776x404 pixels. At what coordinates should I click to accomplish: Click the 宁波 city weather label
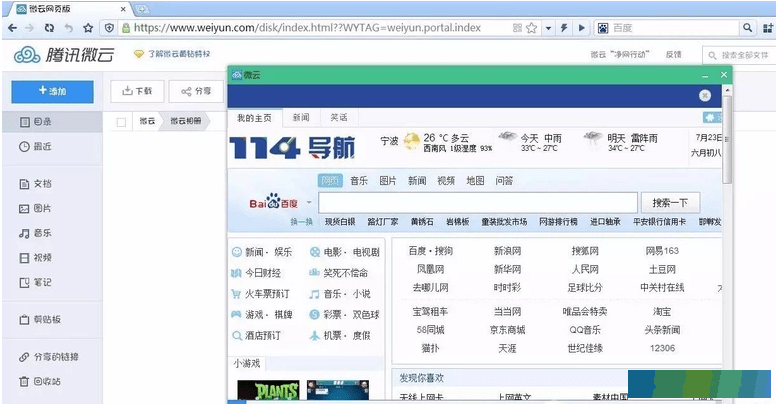tap(389, 141)
